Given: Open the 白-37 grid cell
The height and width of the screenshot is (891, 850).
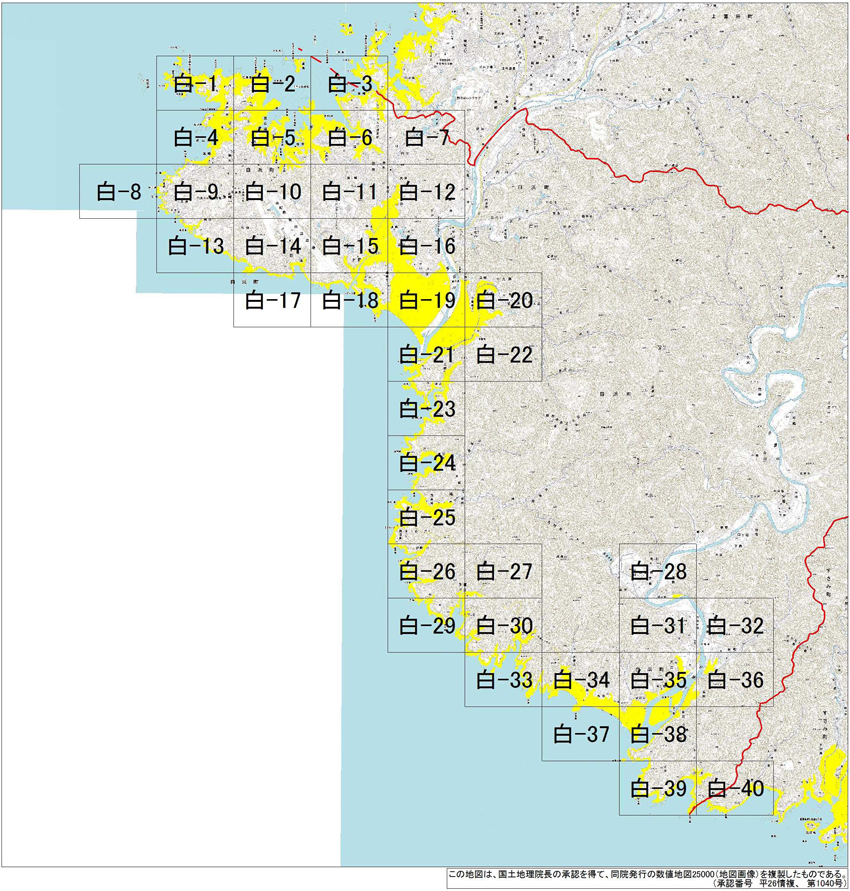Looking at the screenshot, I should (x=581, y=734).
